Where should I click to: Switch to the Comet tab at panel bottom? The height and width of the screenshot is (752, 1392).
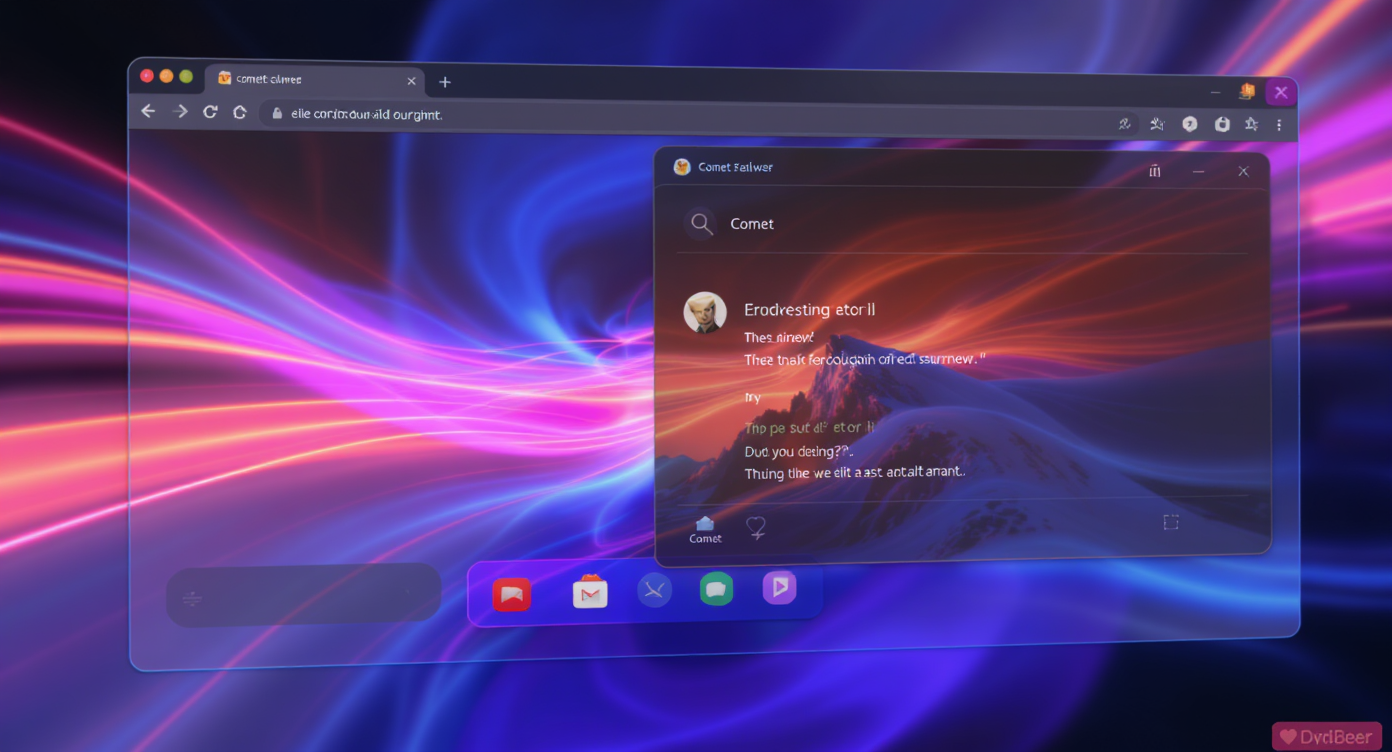(705, 529)
